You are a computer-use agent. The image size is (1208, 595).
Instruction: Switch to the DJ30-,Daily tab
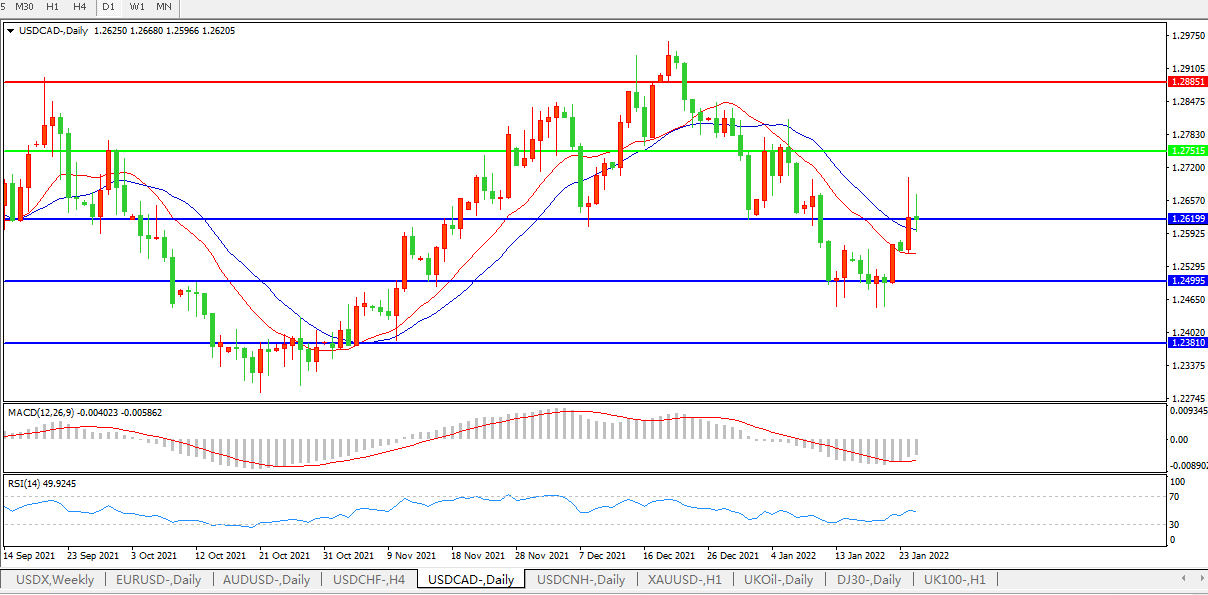point(869,580)
